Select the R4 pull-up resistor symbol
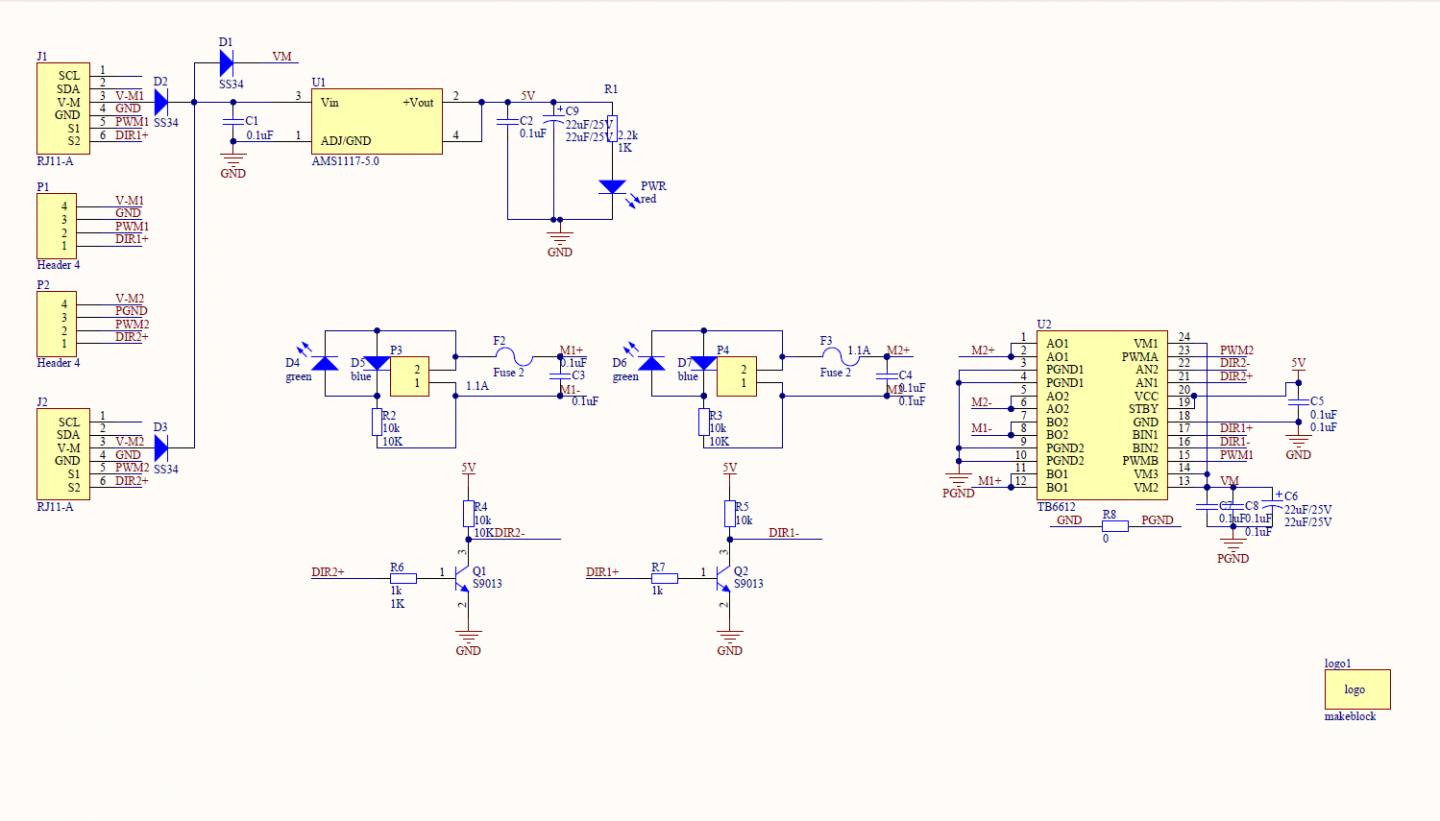The image size is (1440, 821). (x=468, y=513)
